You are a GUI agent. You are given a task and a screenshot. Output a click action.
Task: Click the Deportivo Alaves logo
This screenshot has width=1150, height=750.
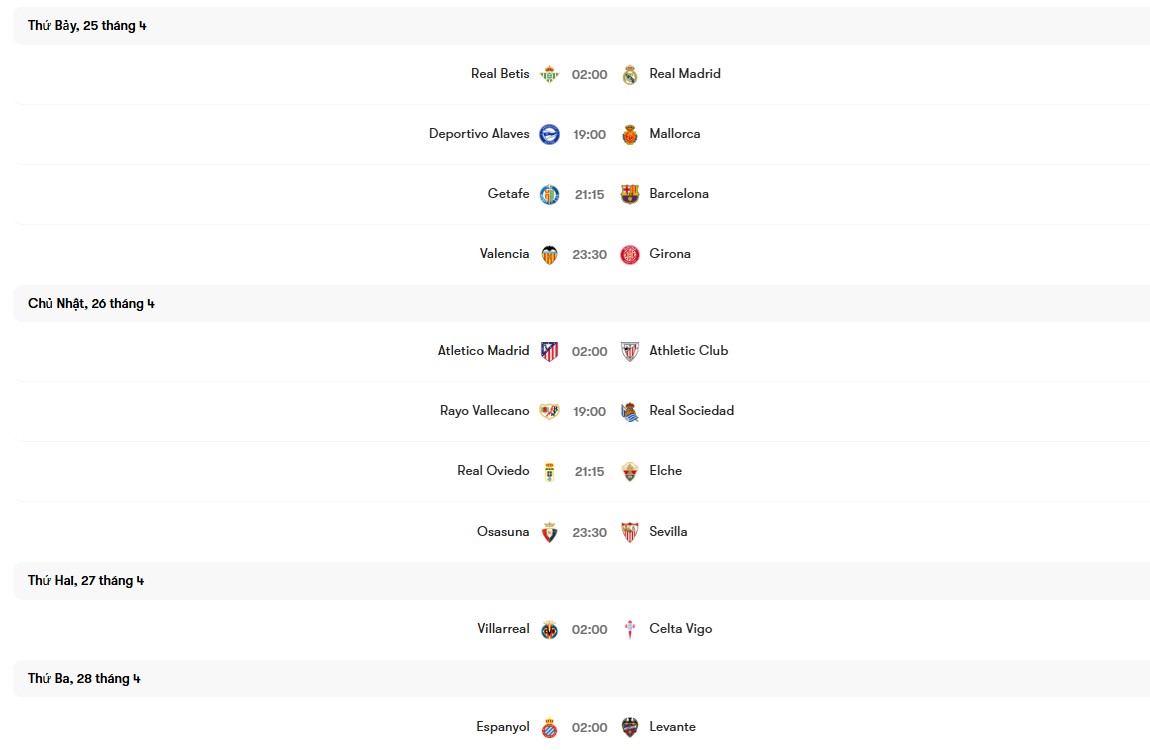(549, 134)
